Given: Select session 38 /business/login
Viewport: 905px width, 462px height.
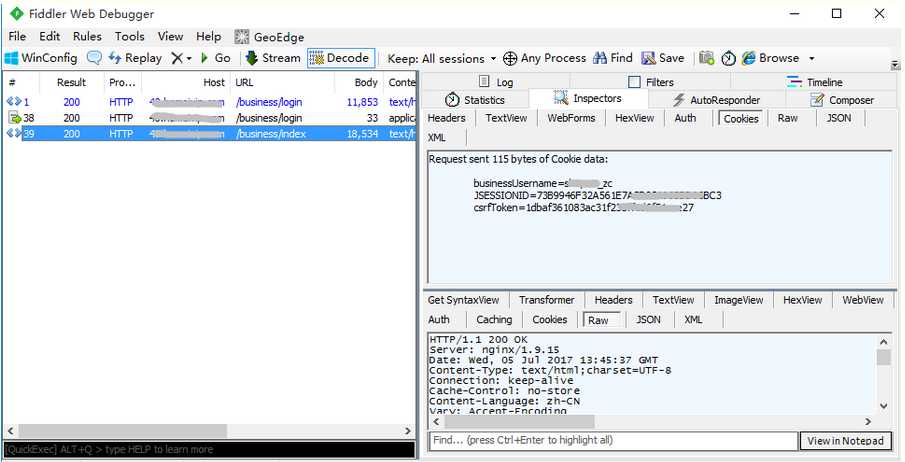Looking at the screenshot, I should (x=208, y=118).
